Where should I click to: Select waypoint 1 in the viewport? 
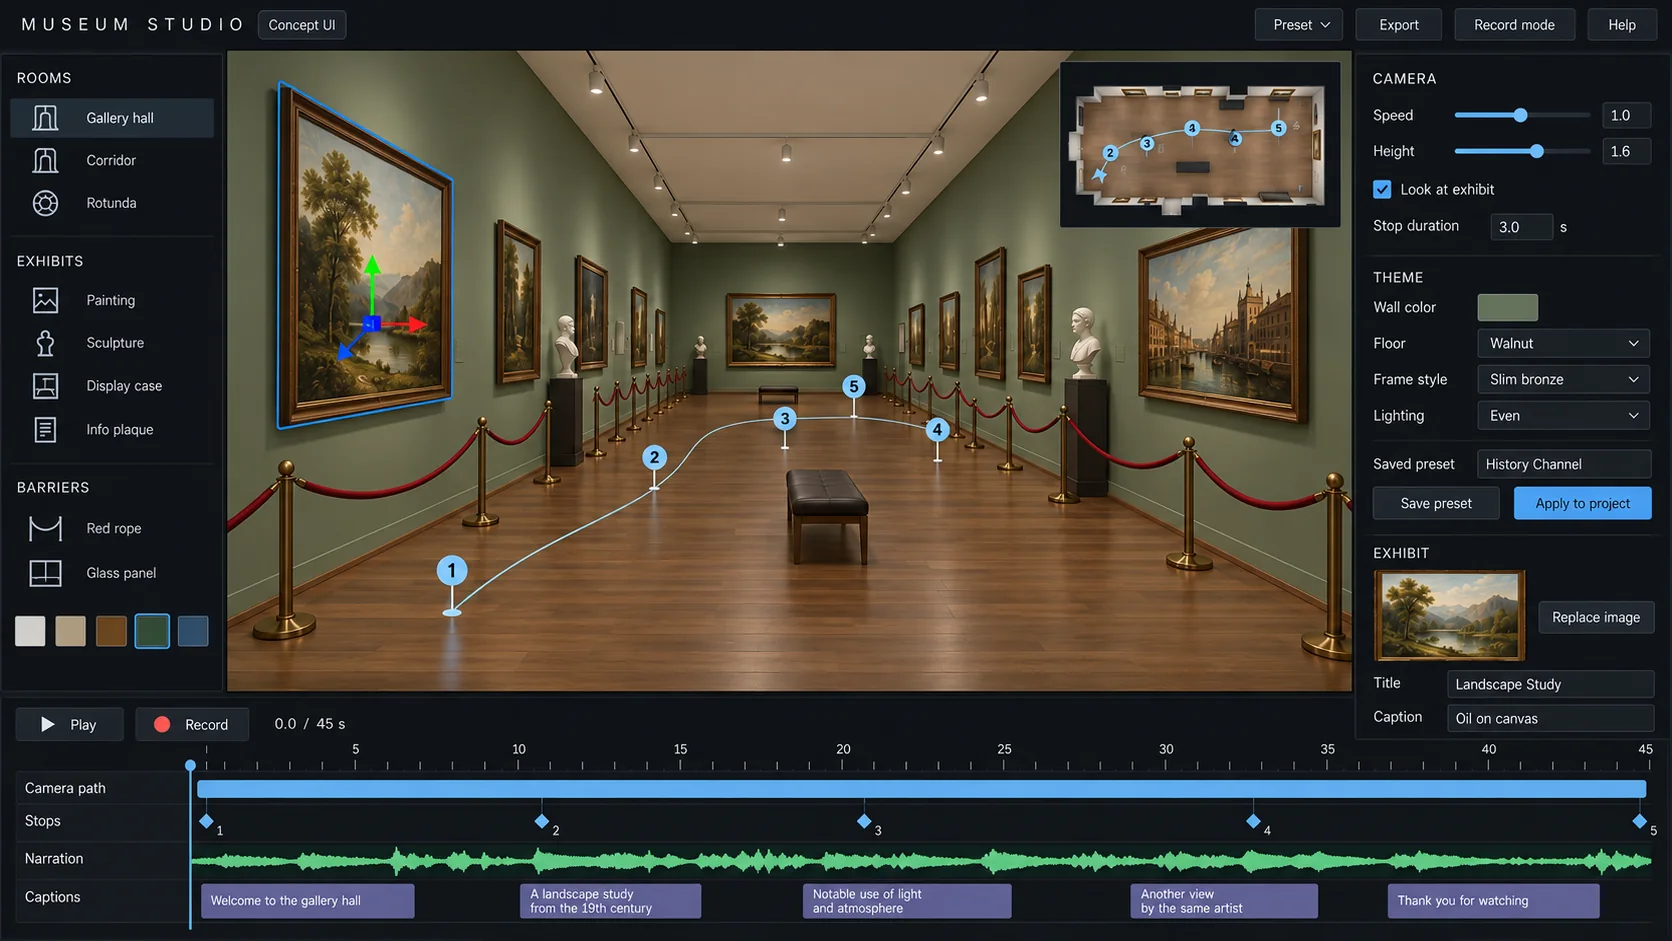[452, 571]
